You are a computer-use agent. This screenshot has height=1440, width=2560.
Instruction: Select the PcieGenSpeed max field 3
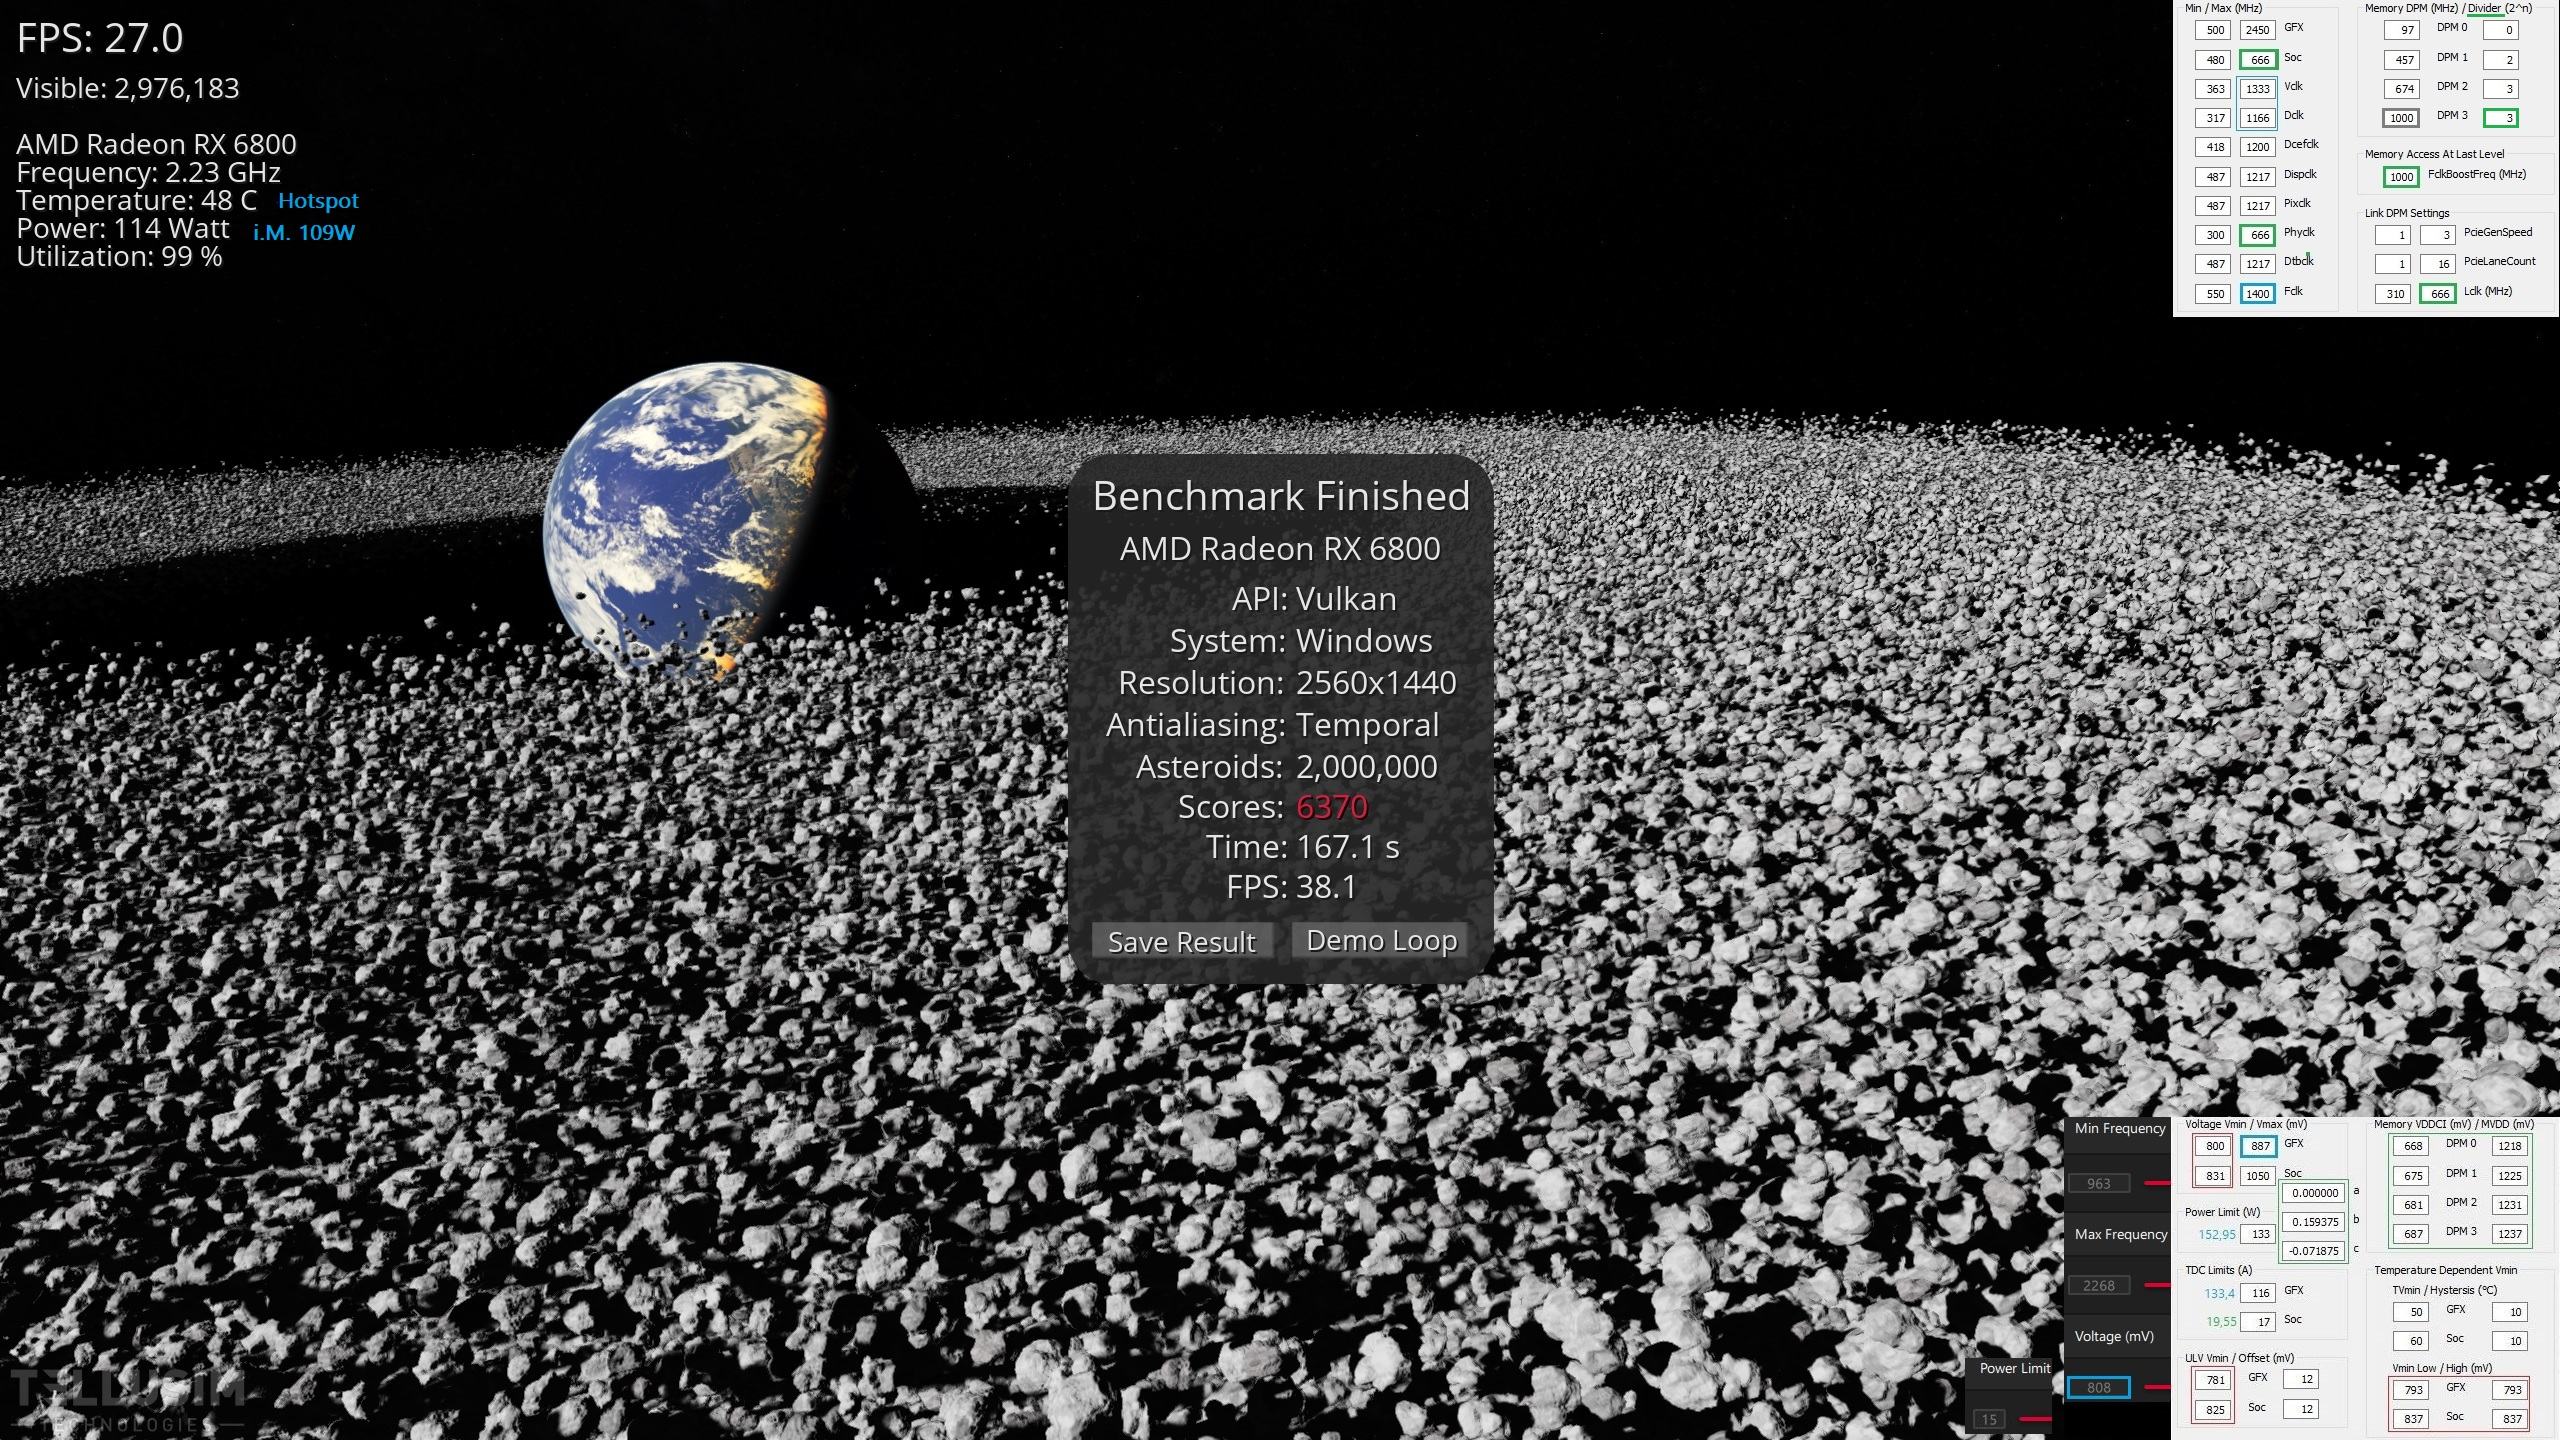(2438, 235)
